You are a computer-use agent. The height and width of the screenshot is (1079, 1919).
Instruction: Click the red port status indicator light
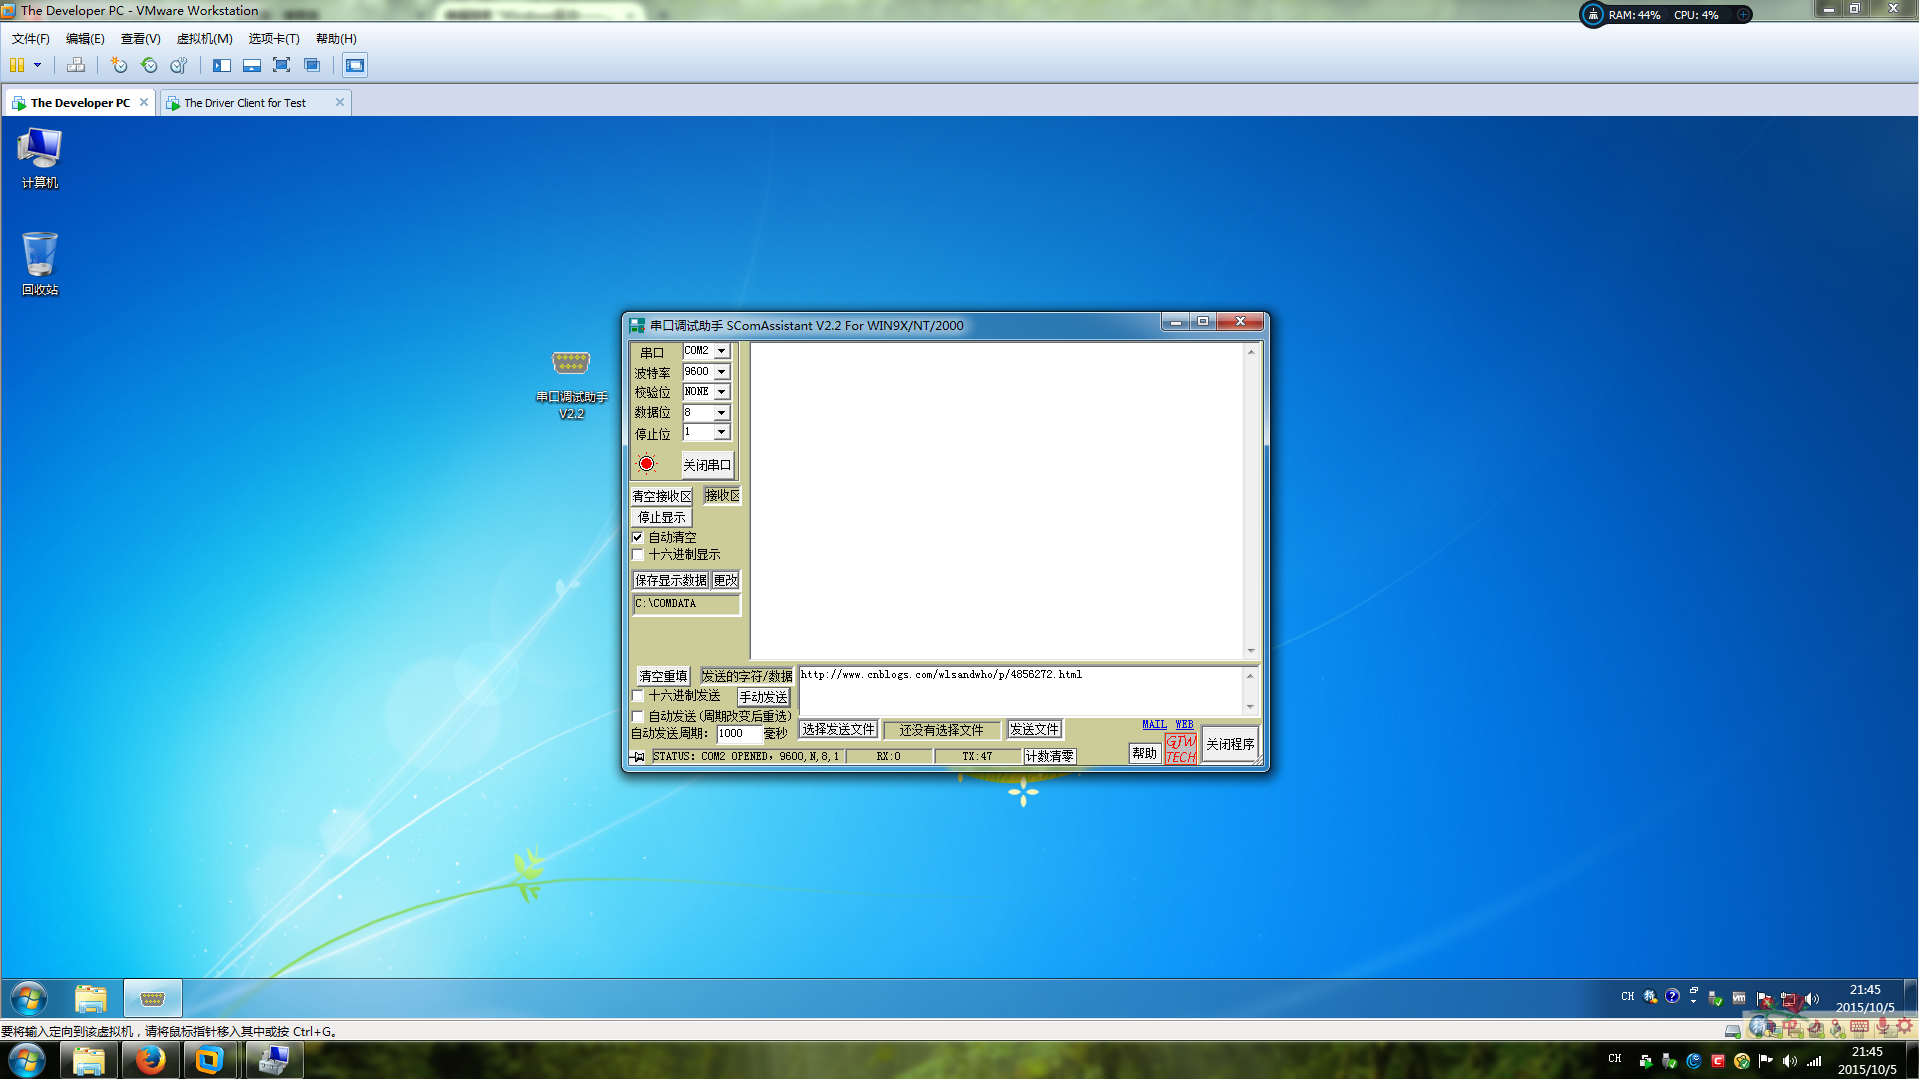pos(647,464)
